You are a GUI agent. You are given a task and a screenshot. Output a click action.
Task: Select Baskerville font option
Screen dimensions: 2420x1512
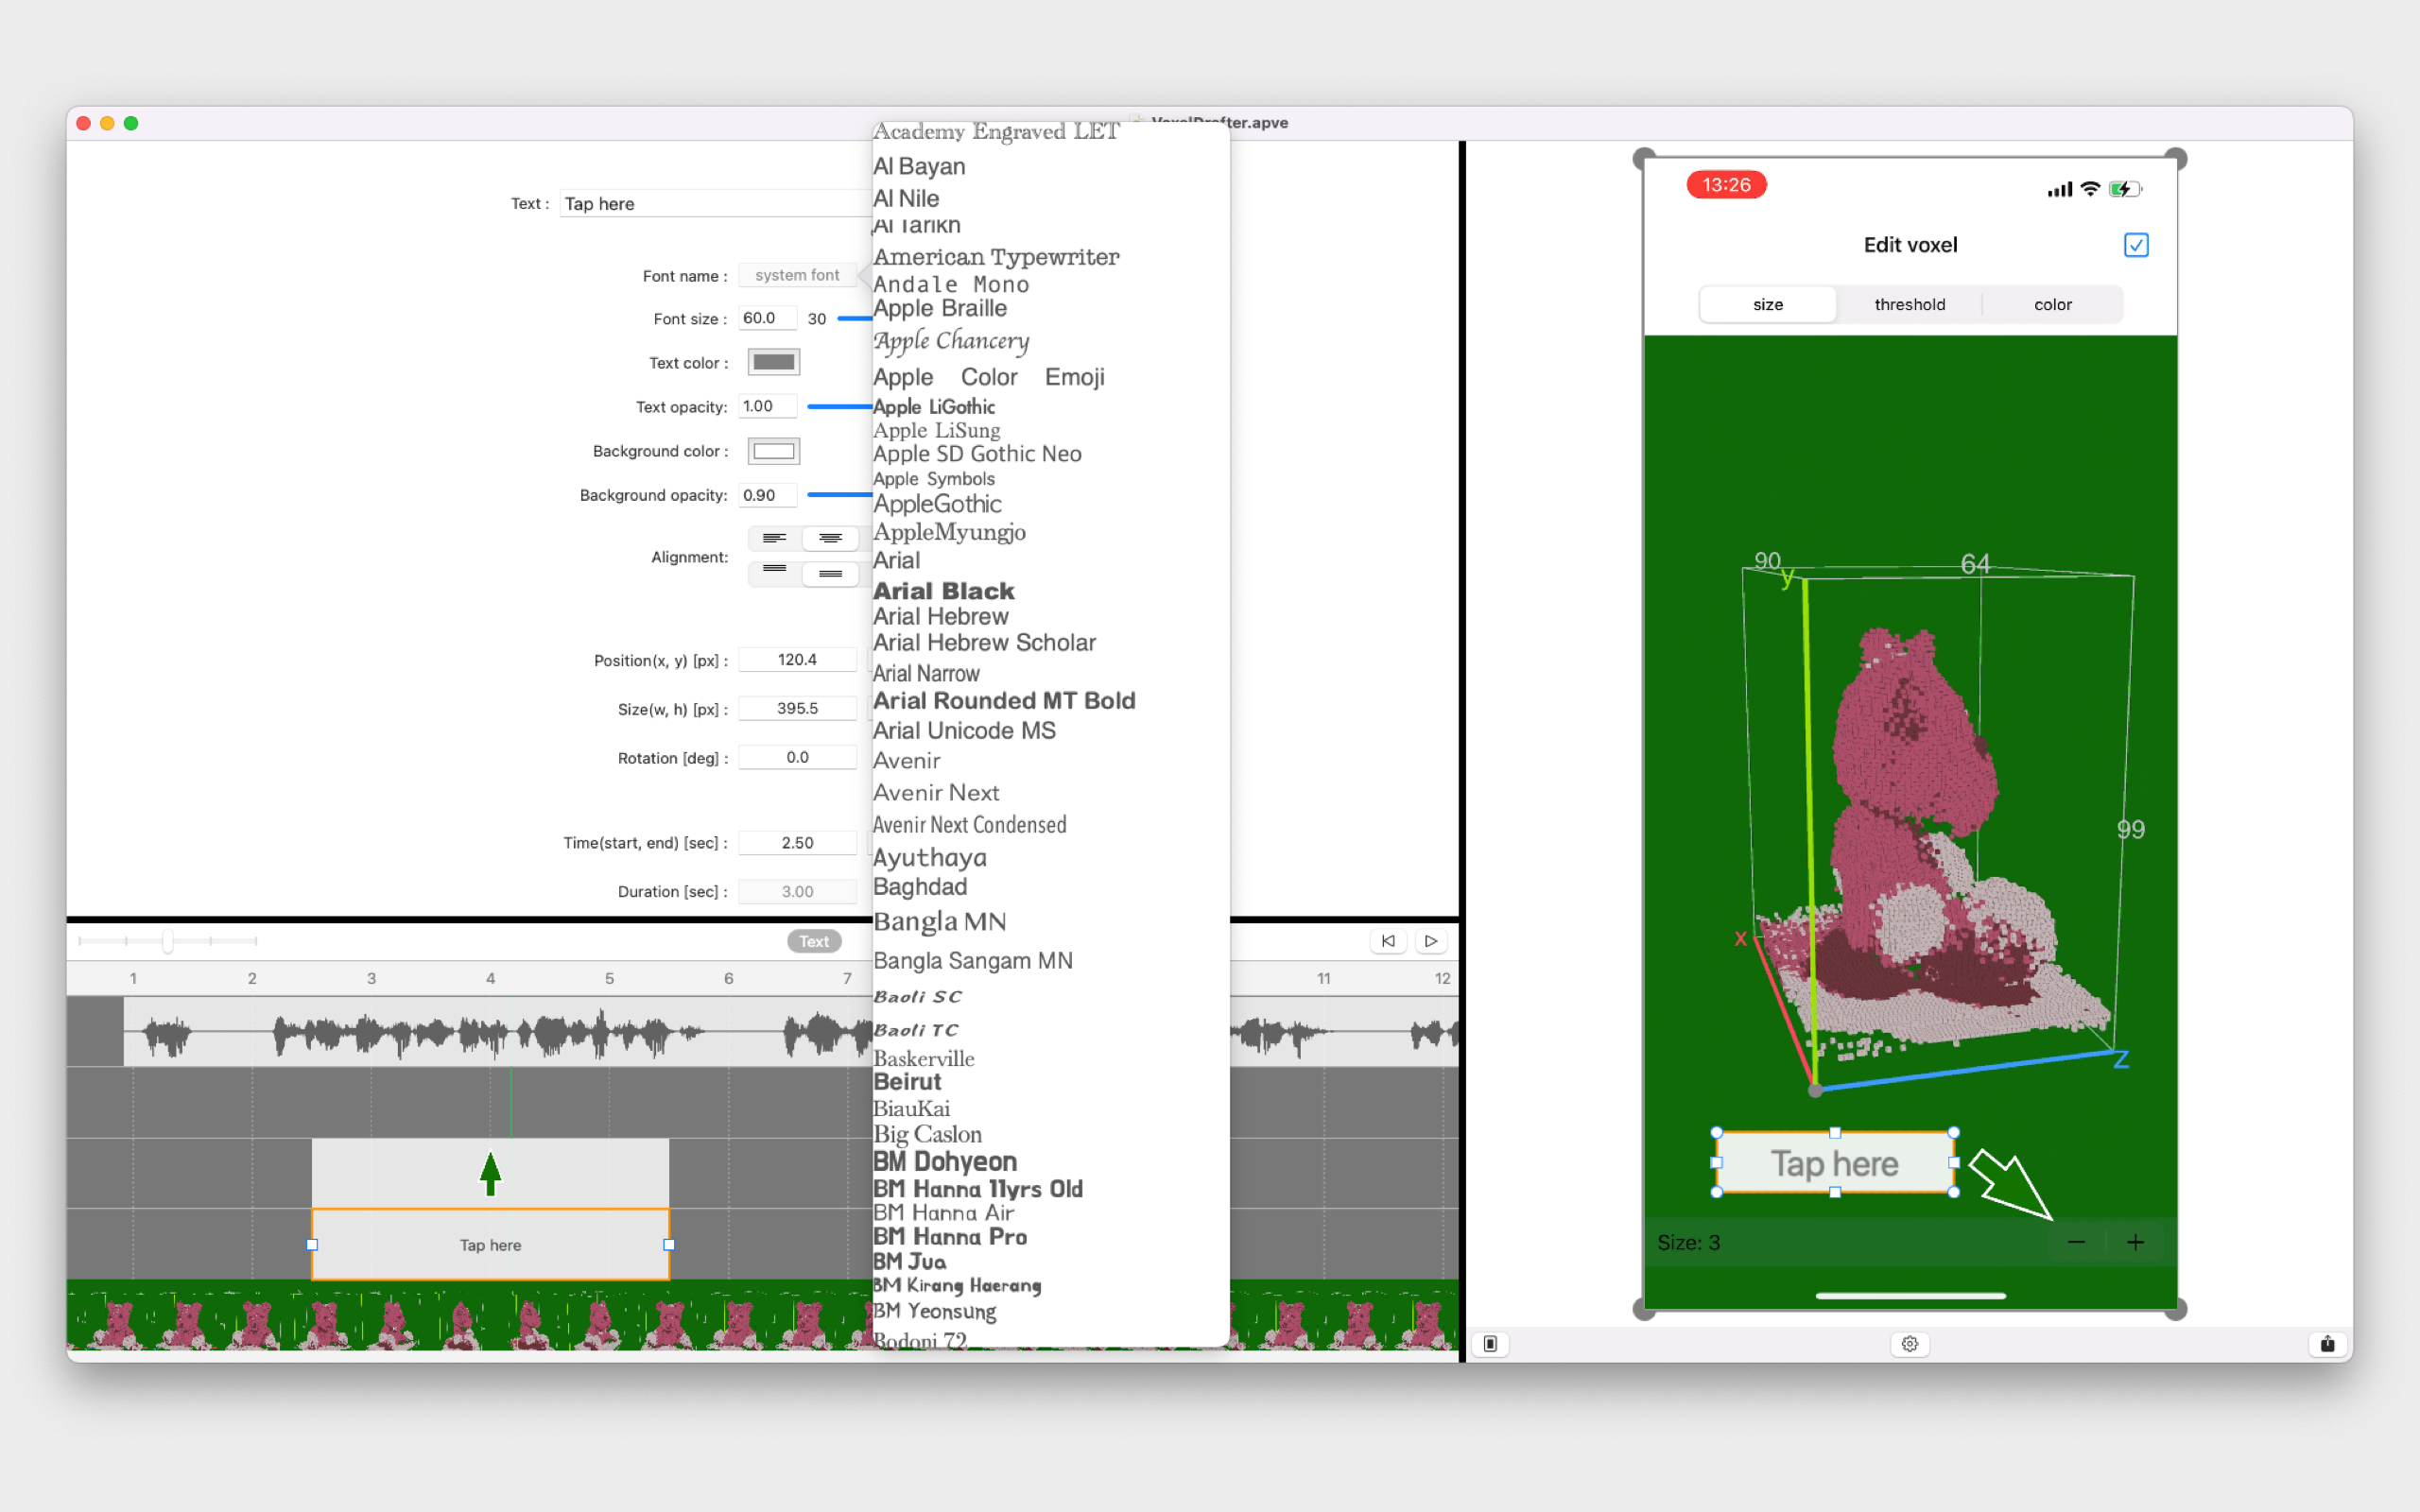point(923,1058)
